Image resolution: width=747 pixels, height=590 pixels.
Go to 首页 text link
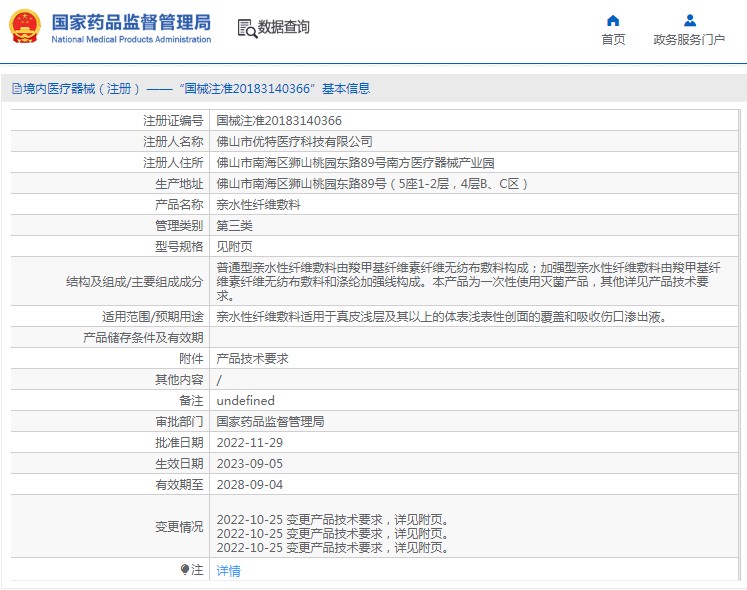click(613, 40)
